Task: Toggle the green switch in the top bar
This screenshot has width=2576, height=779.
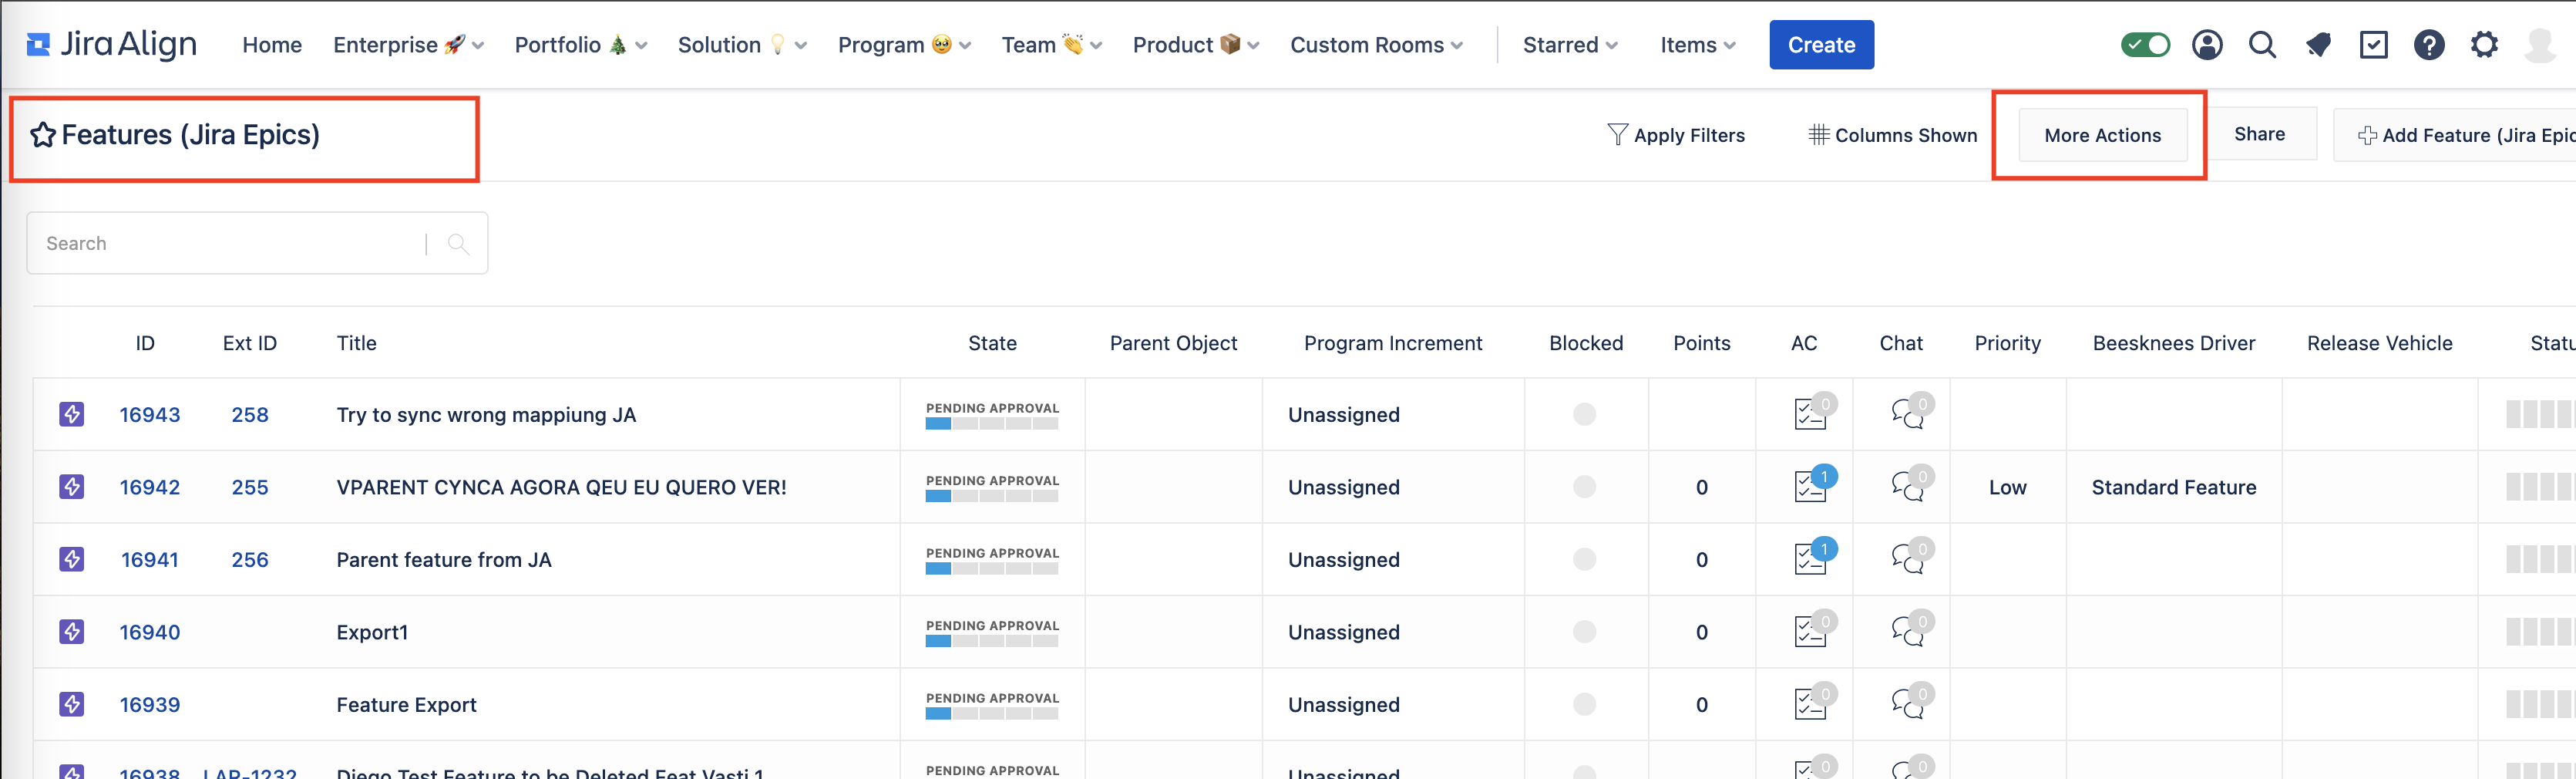Action: [x=2145, y=45]
